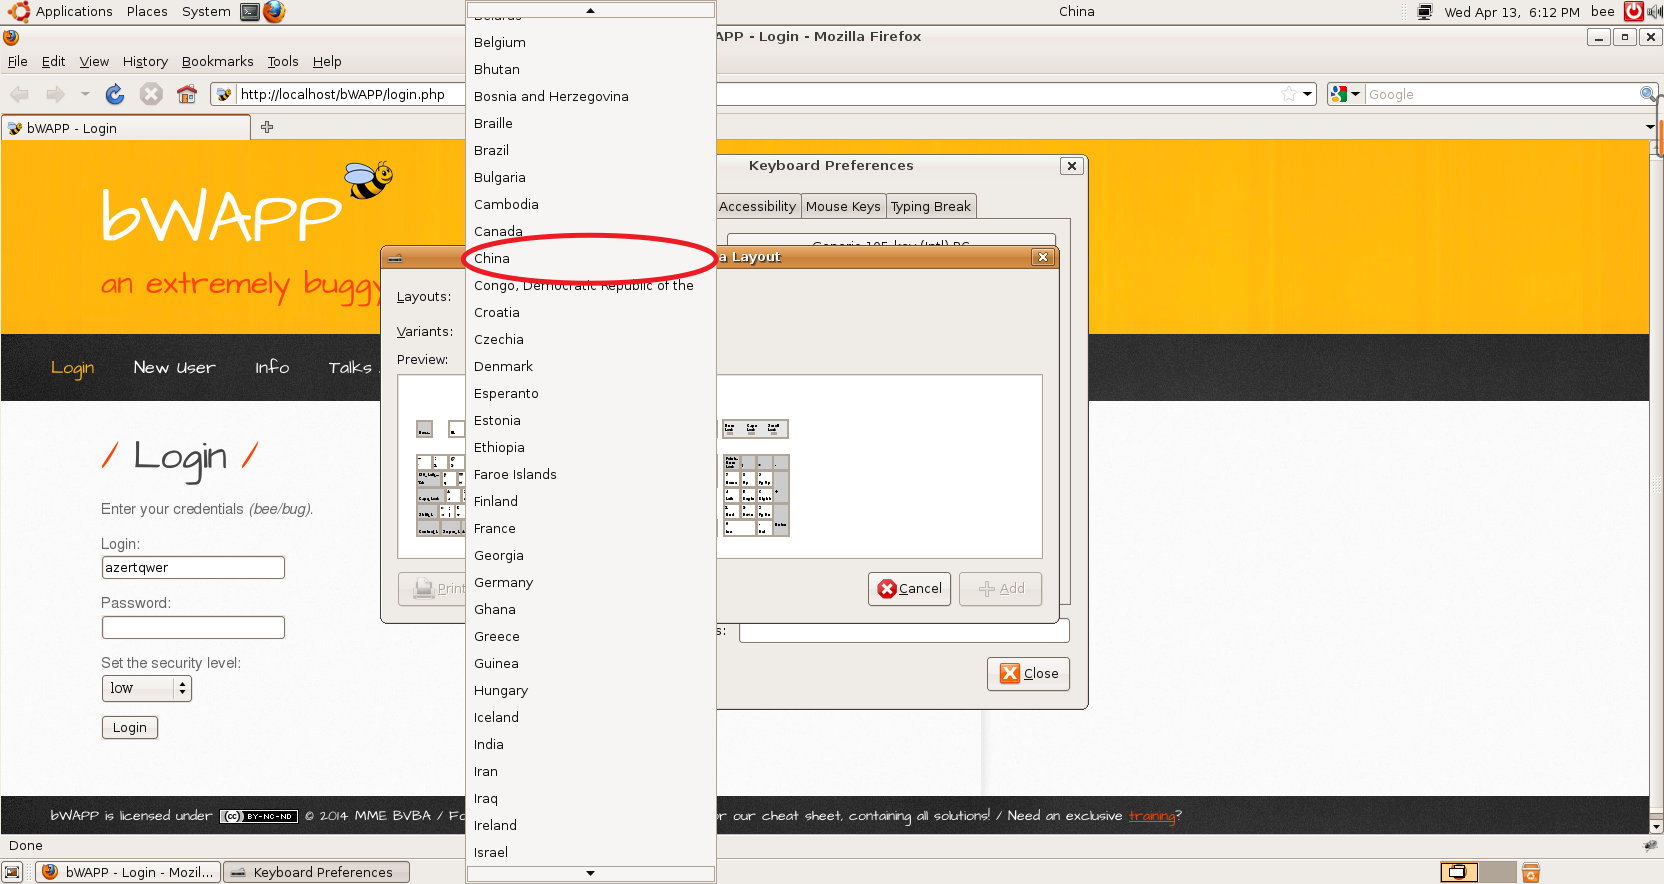Viewport: 1664px width, 884px height.
Task: Click network monitor icon in top panel
Action: [x=1425, y=12]
